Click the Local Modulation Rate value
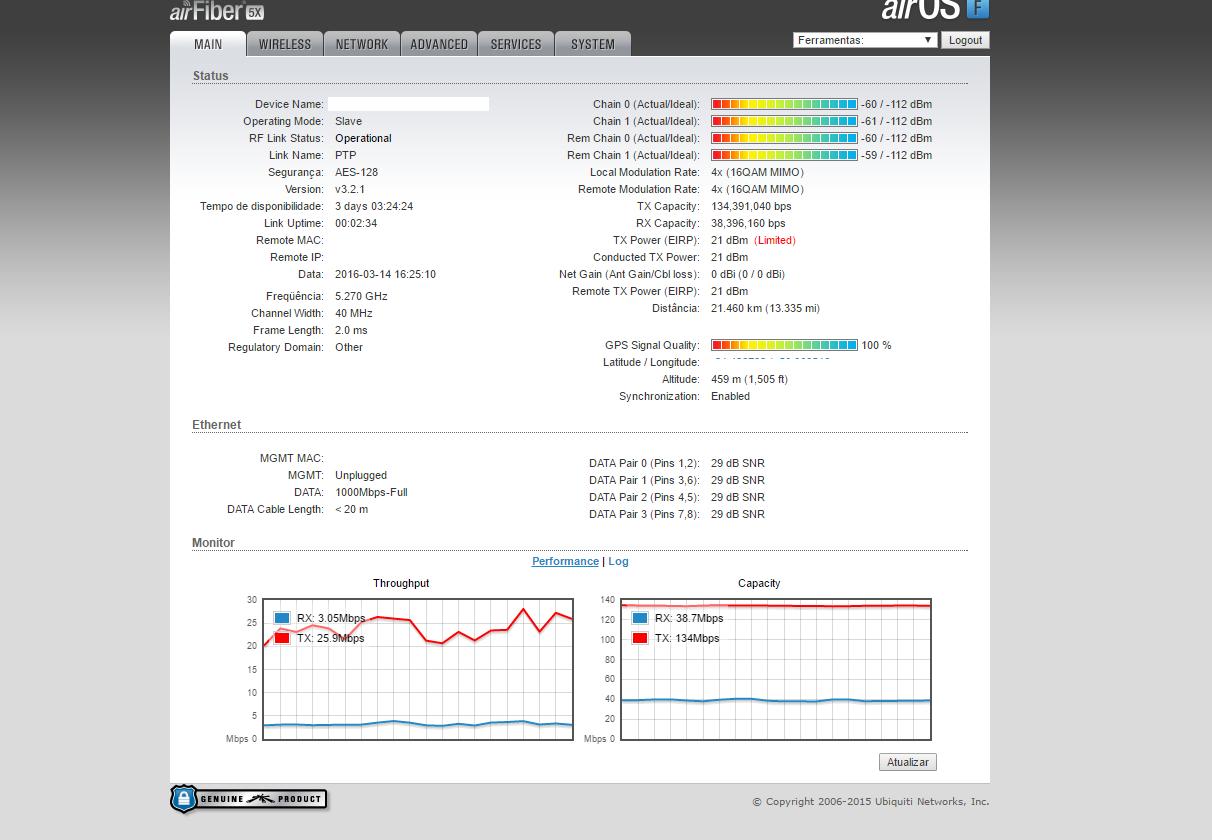The image size is (1212, 840). [x=757, y=172]
